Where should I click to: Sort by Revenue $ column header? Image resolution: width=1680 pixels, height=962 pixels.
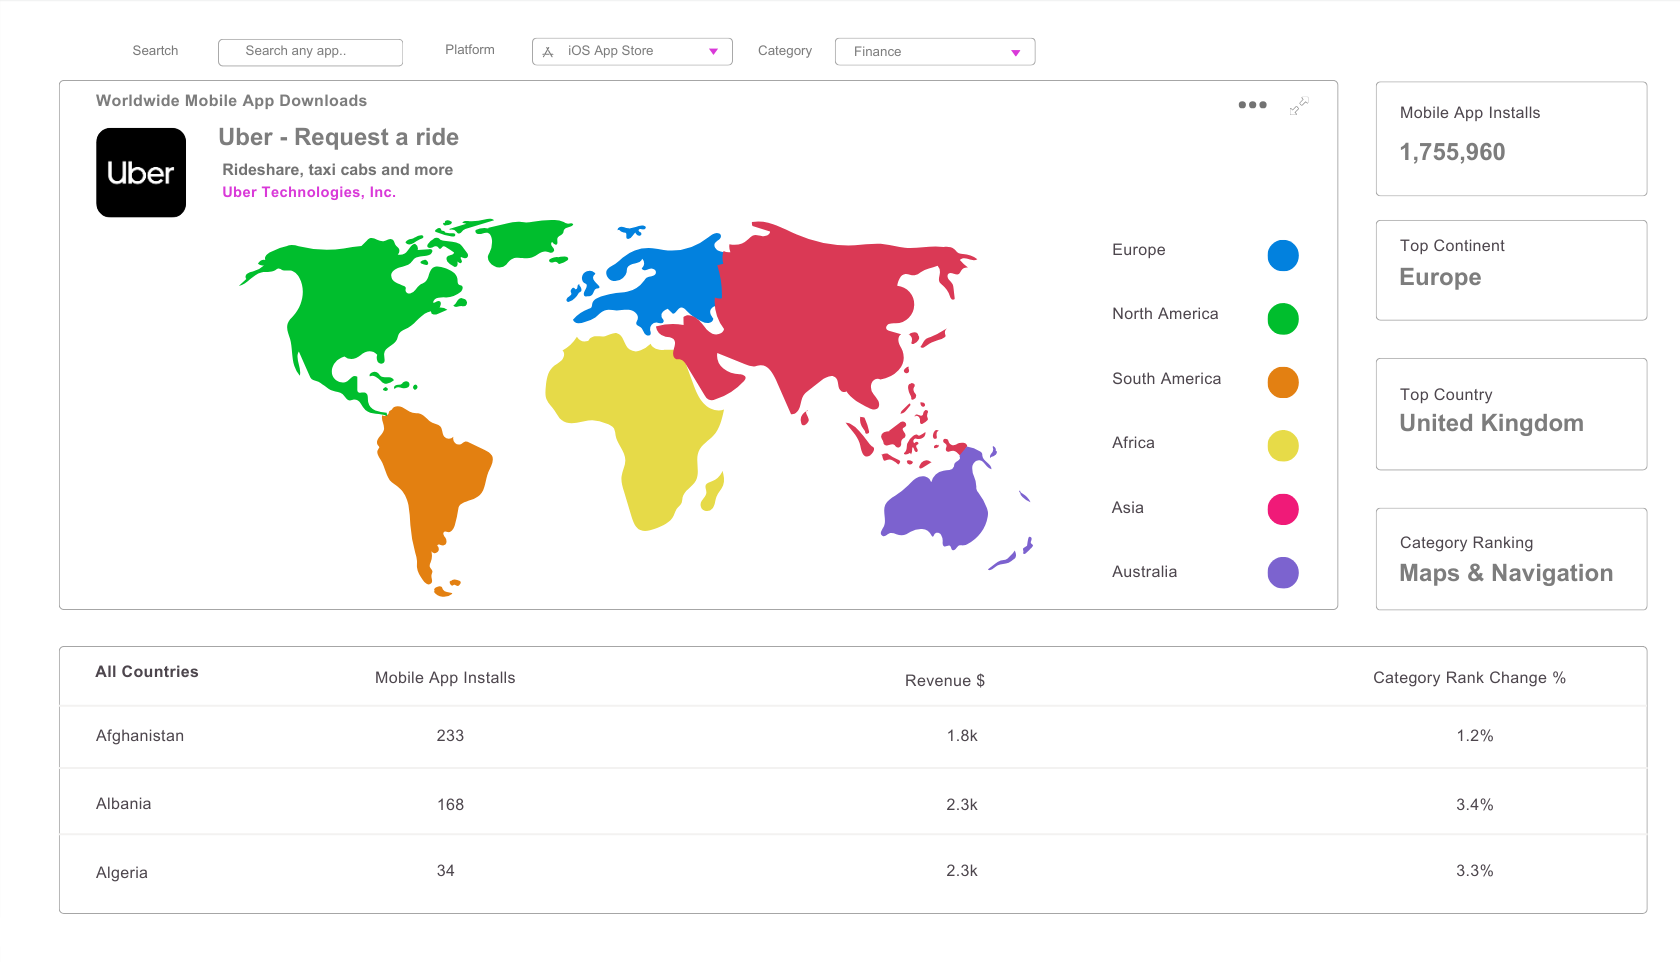[945, 681]
